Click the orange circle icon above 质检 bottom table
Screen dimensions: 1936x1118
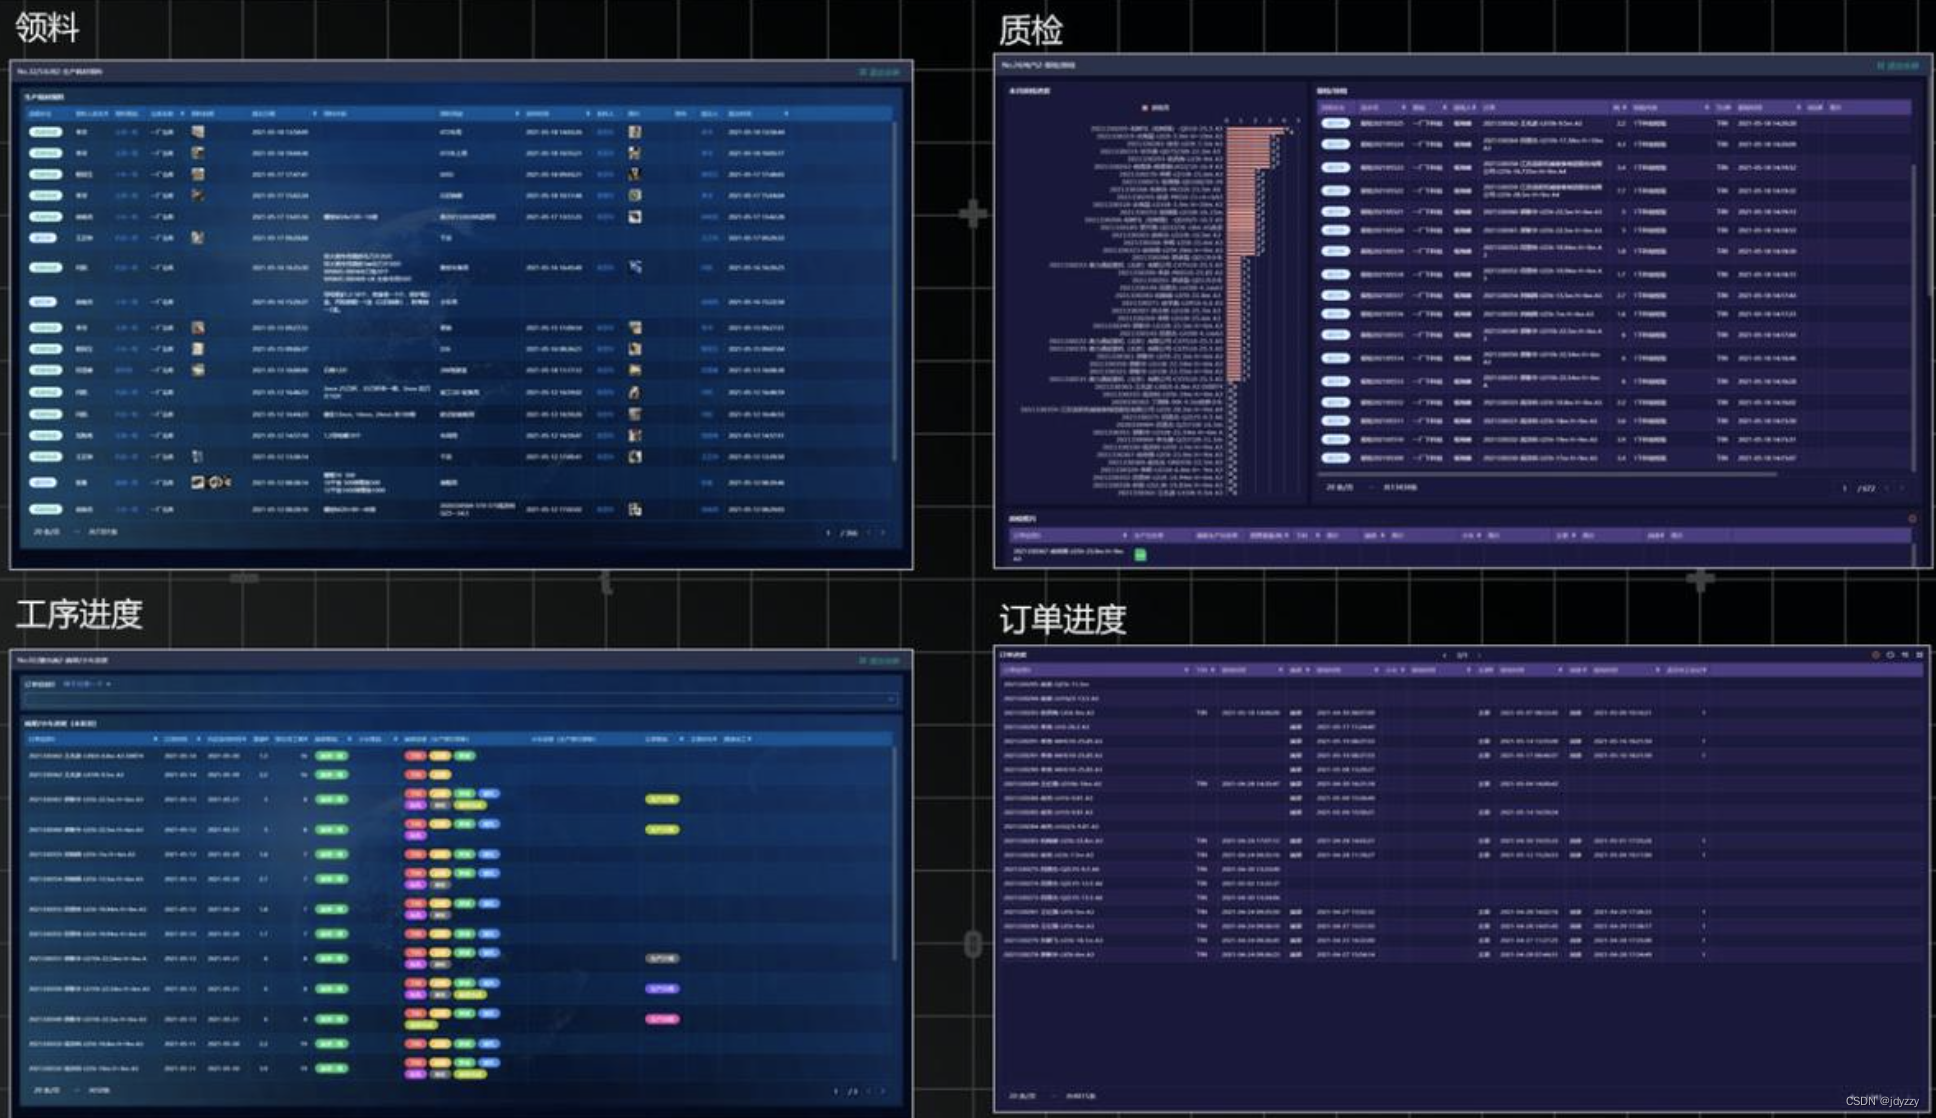pos(1912,519)
